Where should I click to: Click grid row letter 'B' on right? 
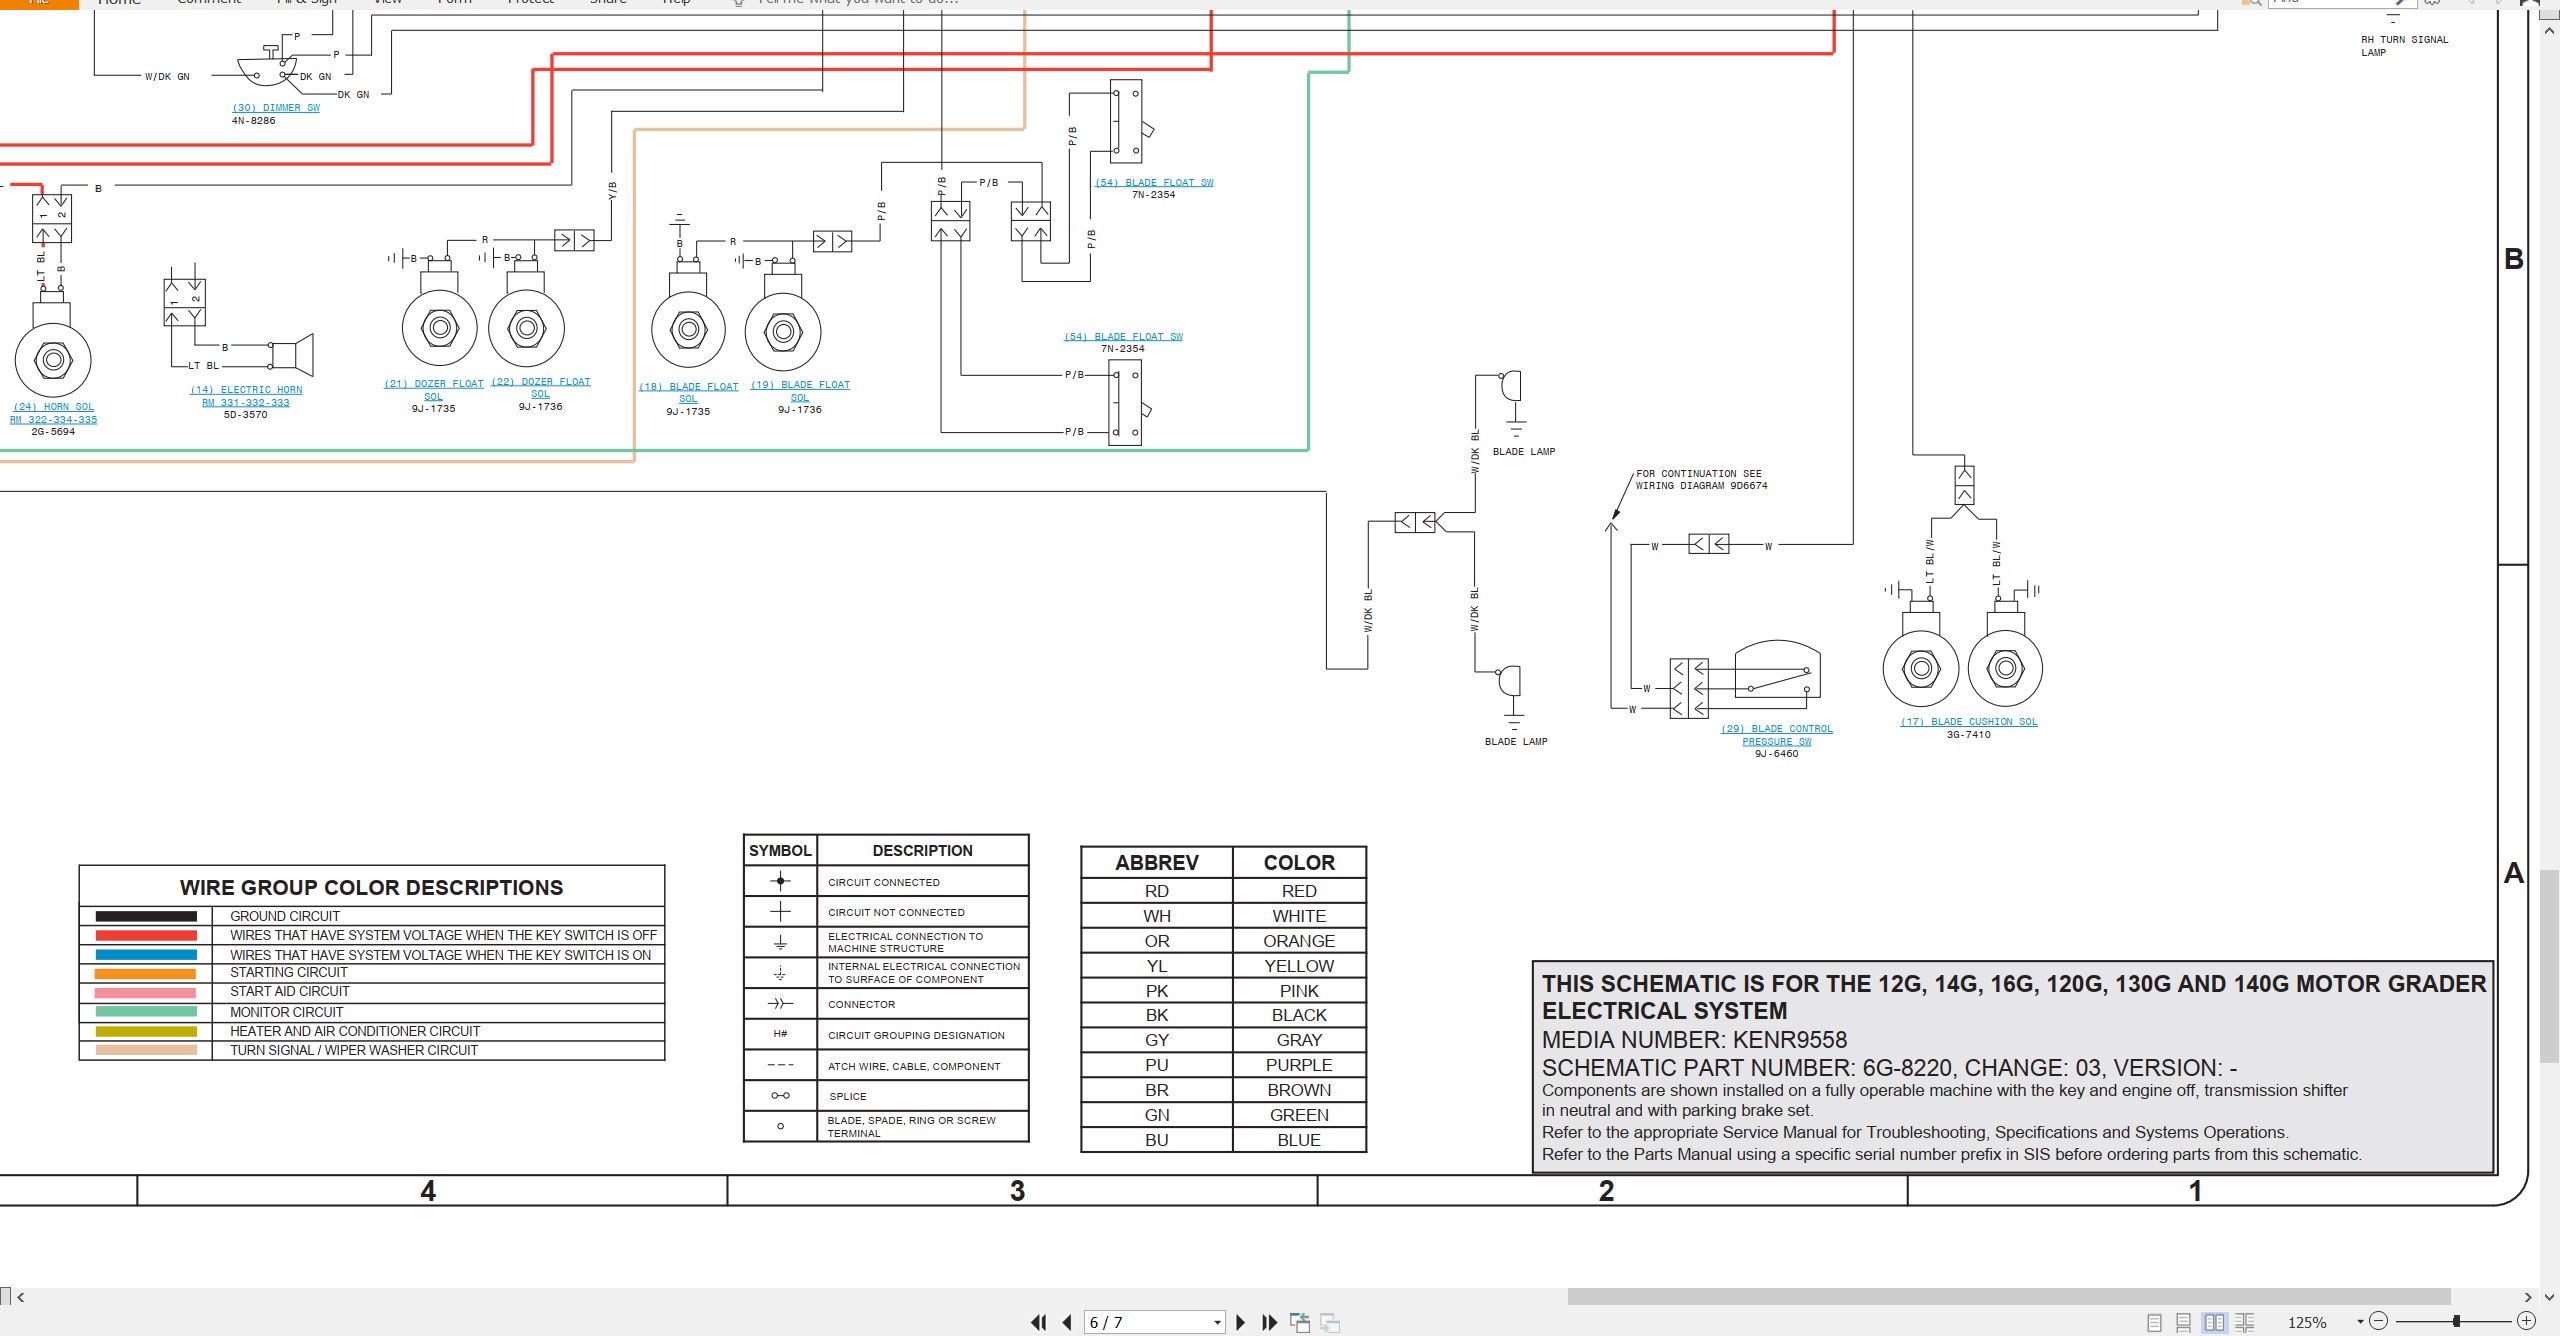click(2514, 259)
